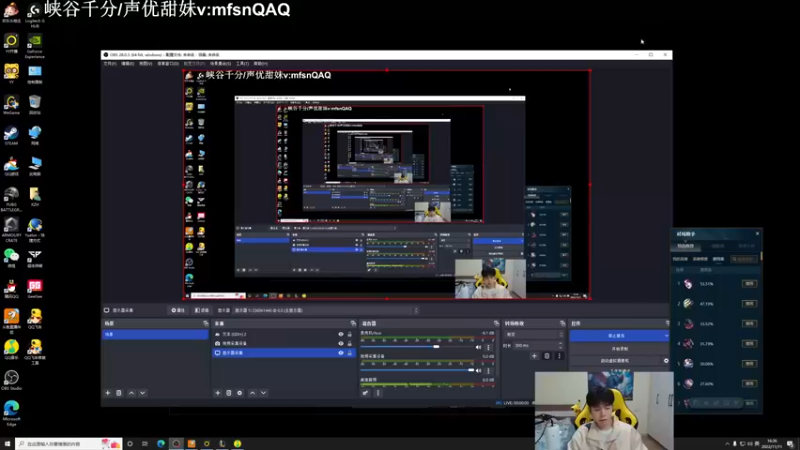800x450 pixels.
Task: Open audio mixer advanced settings gear icon
Action: pos(365,393)
